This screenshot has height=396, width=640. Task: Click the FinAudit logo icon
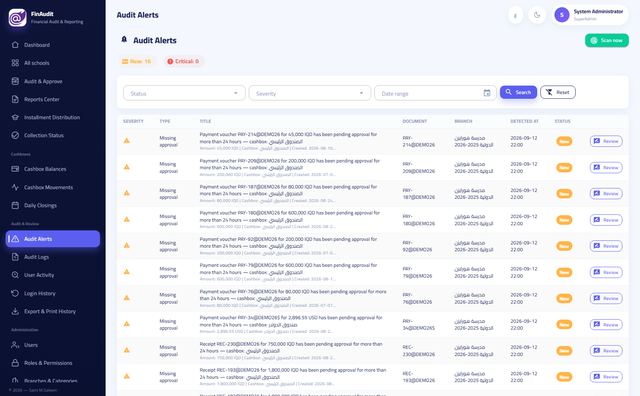pos(17,18)
